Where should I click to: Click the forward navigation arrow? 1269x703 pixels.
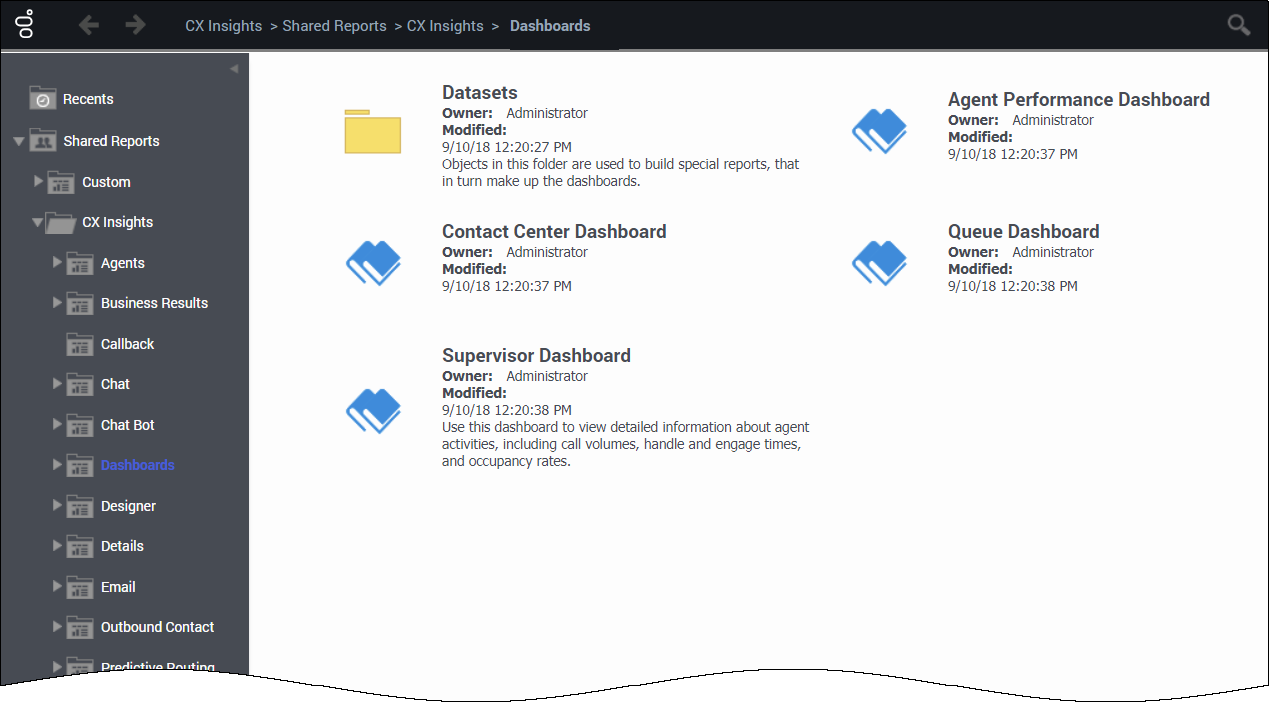[x=135, y=25]
